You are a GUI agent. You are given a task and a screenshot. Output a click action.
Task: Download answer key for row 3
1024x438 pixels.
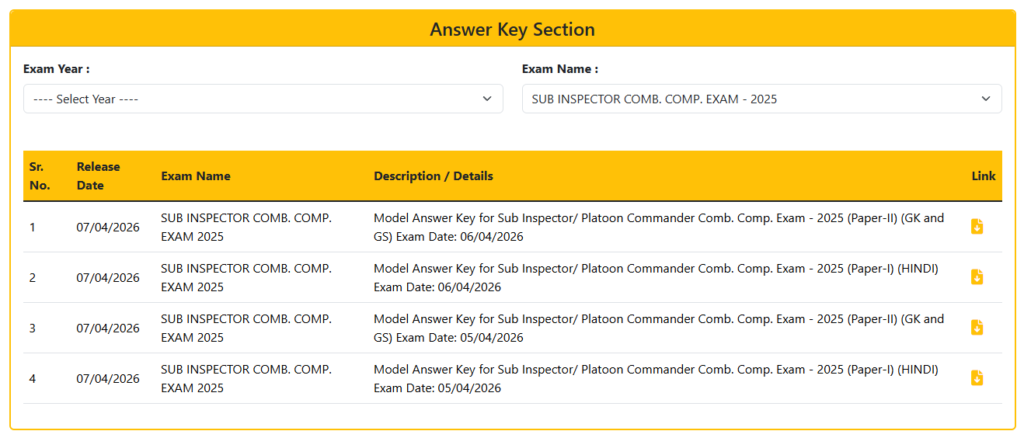[x=977, y=327]
